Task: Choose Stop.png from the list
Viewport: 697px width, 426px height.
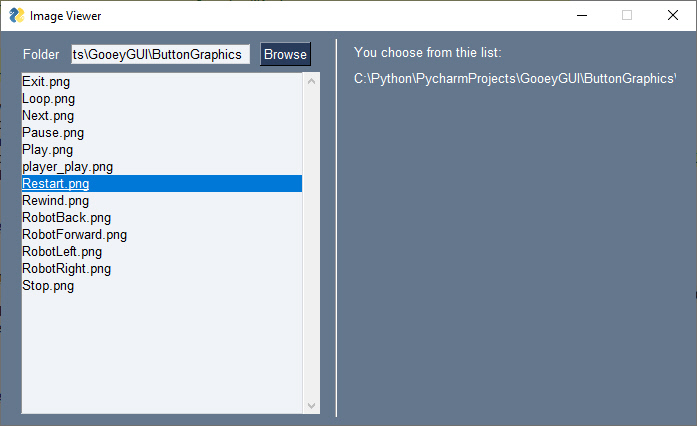Action: pos(47,286)
